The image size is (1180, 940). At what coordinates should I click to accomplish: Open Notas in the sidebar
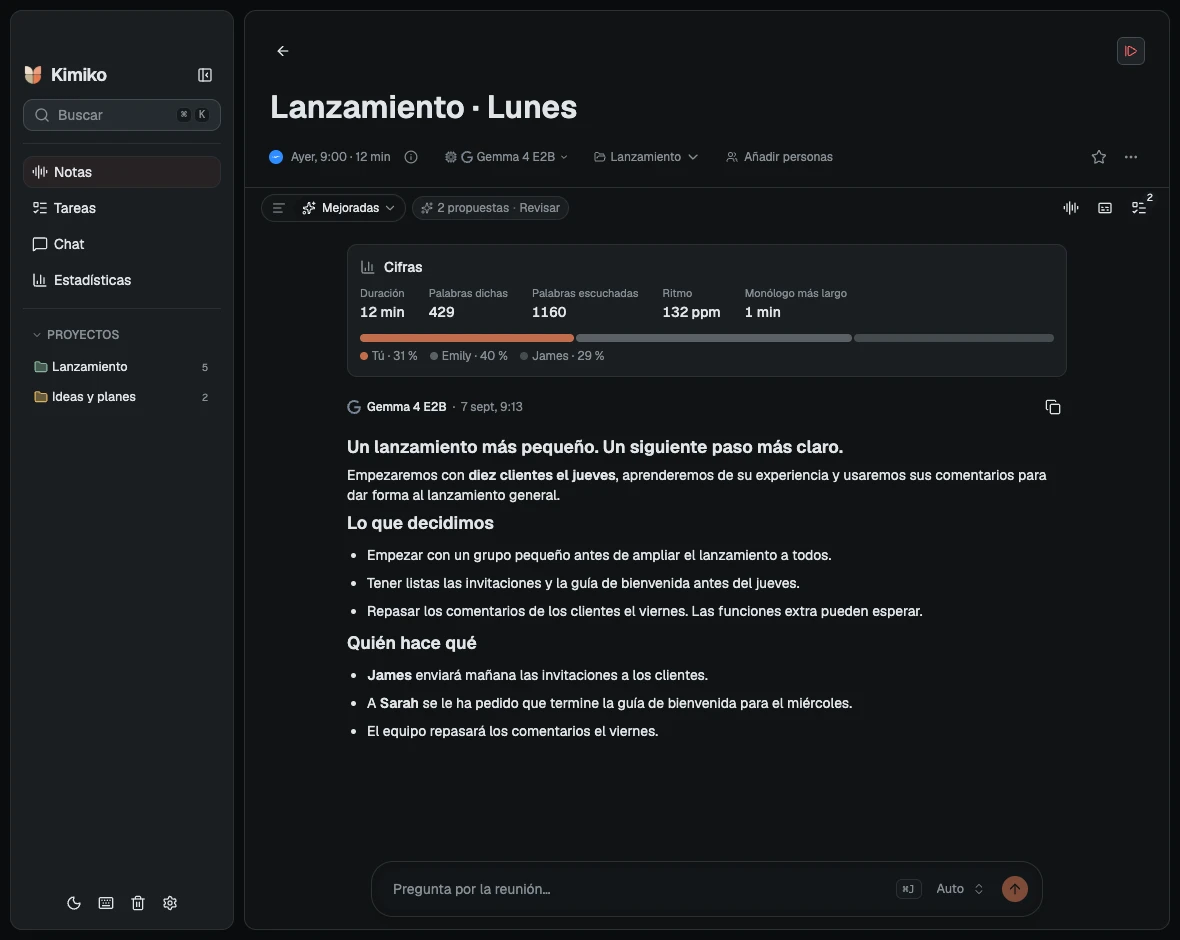pyautogui.click(x=122, y=172)
